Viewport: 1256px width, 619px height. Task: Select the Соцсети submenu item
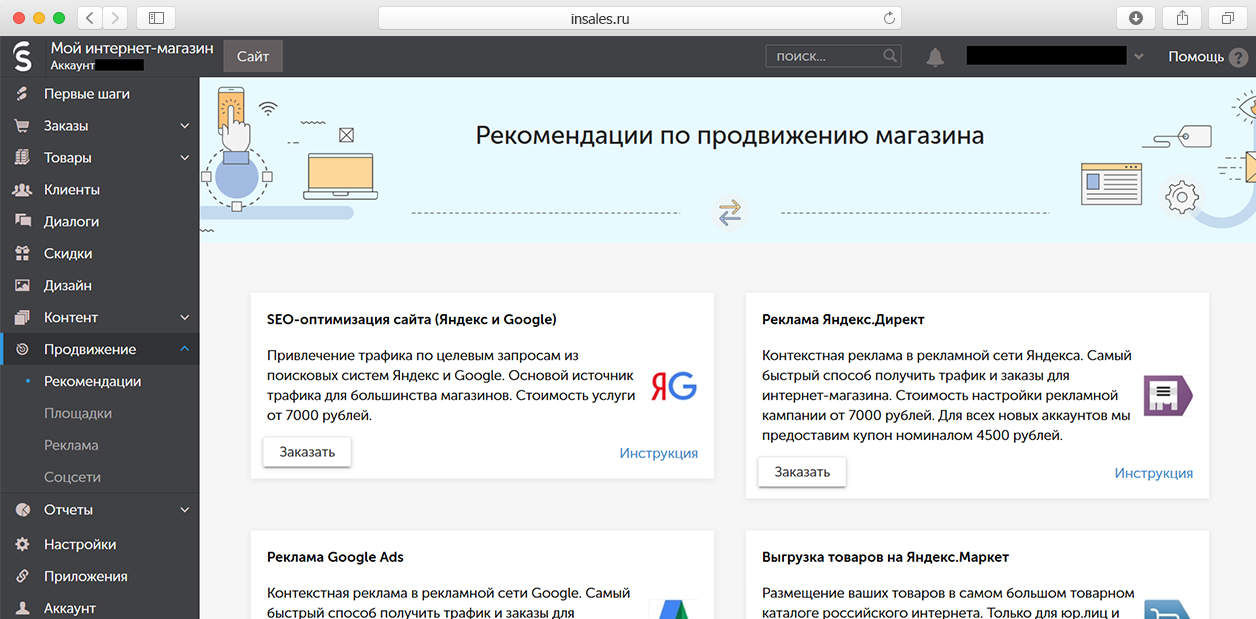[72, 478]
